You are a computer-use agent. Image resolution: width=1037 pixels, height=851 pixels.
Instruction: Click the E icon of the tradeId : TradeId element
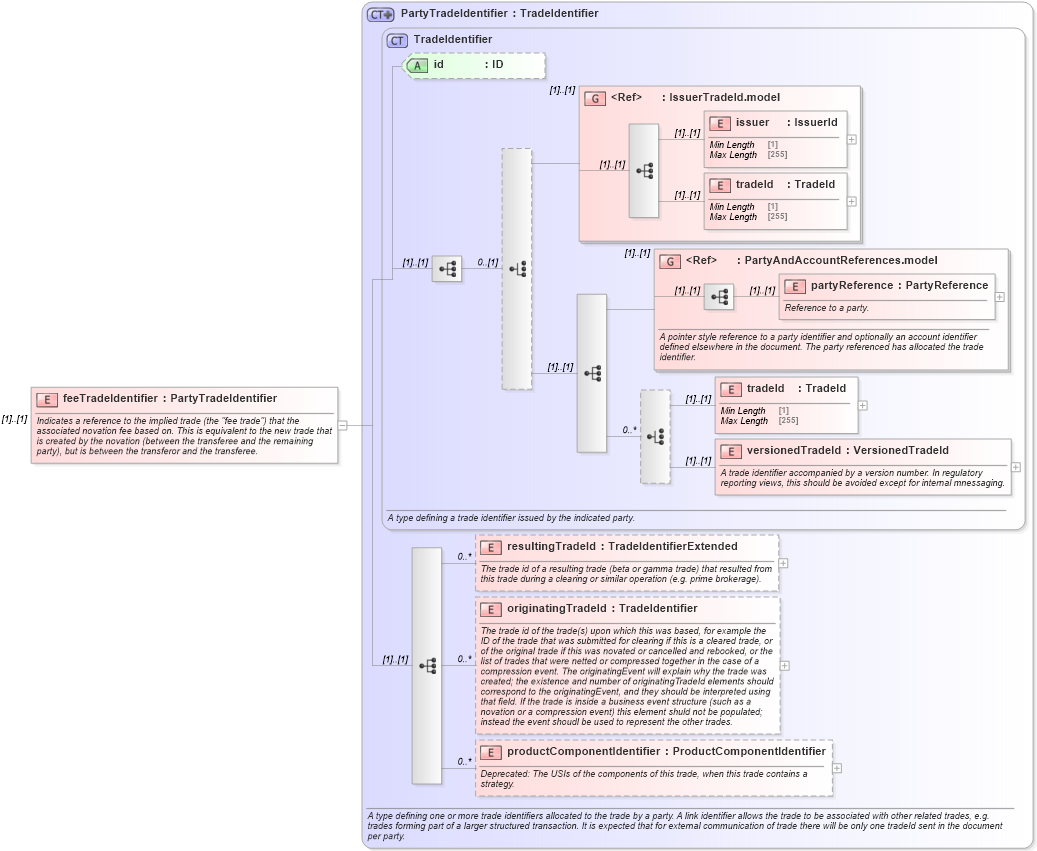(x=721, y=185)
